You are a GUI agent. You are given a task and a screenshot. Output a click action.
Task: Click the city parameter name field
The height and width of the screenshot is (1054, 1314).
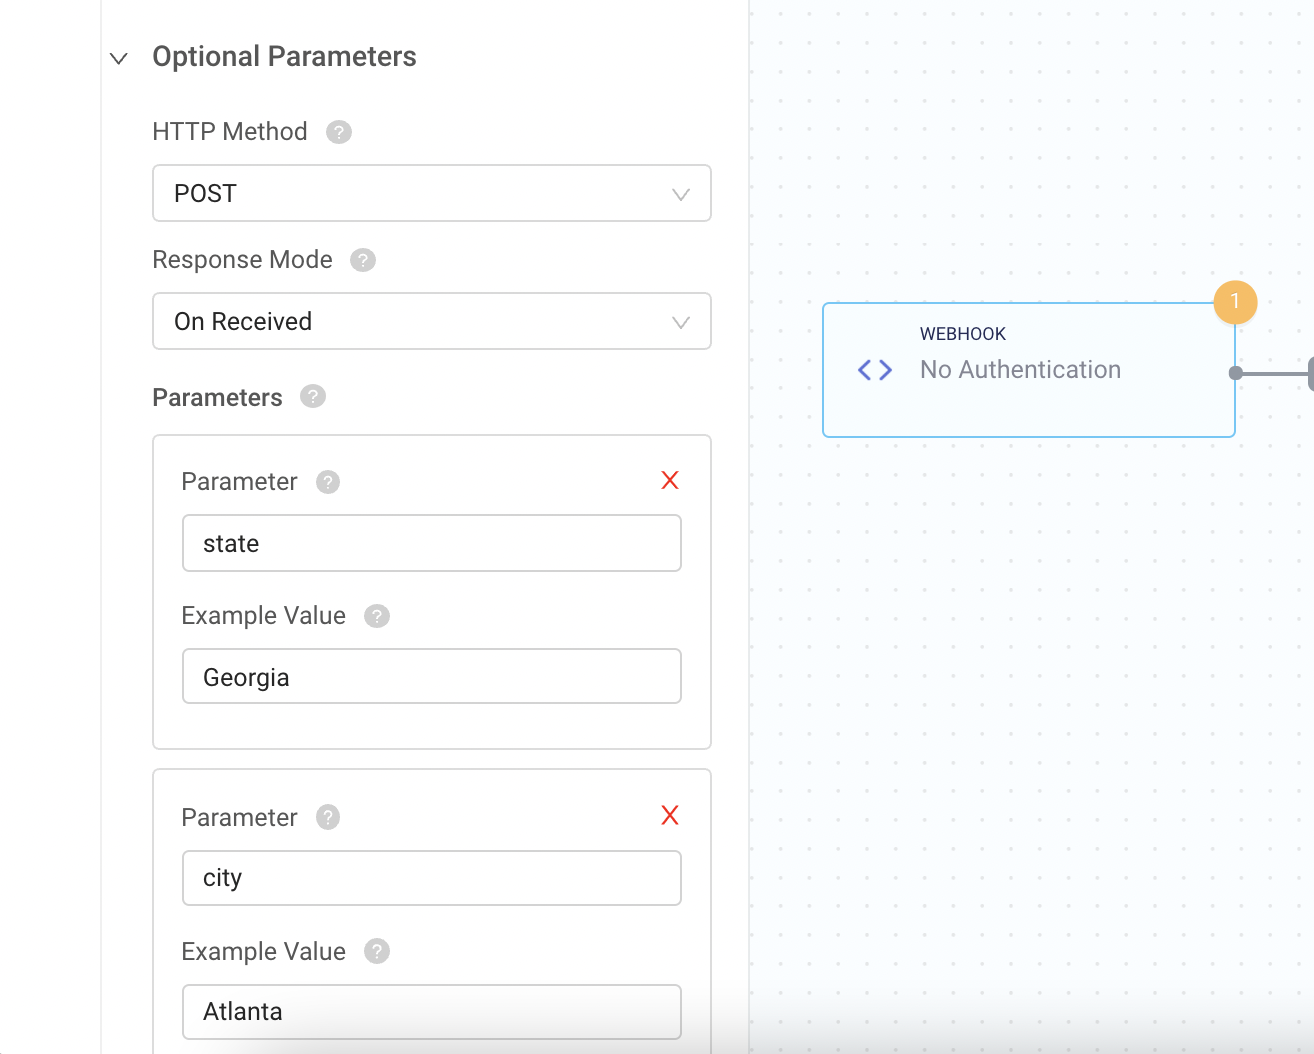(x=431, y=878)
